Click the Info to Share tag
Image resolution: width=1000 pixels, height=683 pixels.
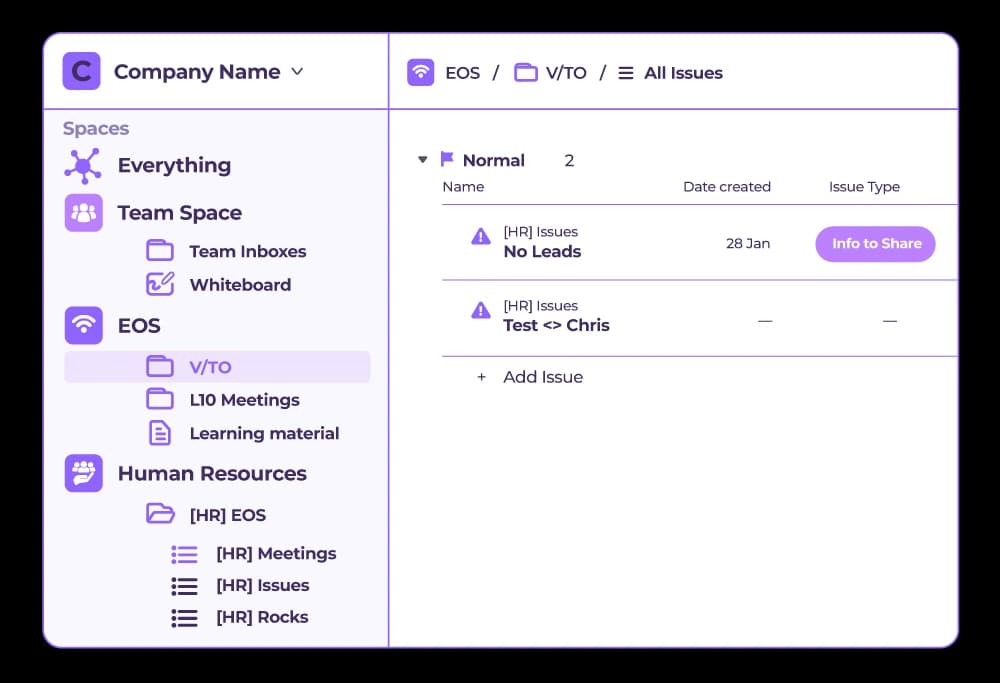click(875, 244)
